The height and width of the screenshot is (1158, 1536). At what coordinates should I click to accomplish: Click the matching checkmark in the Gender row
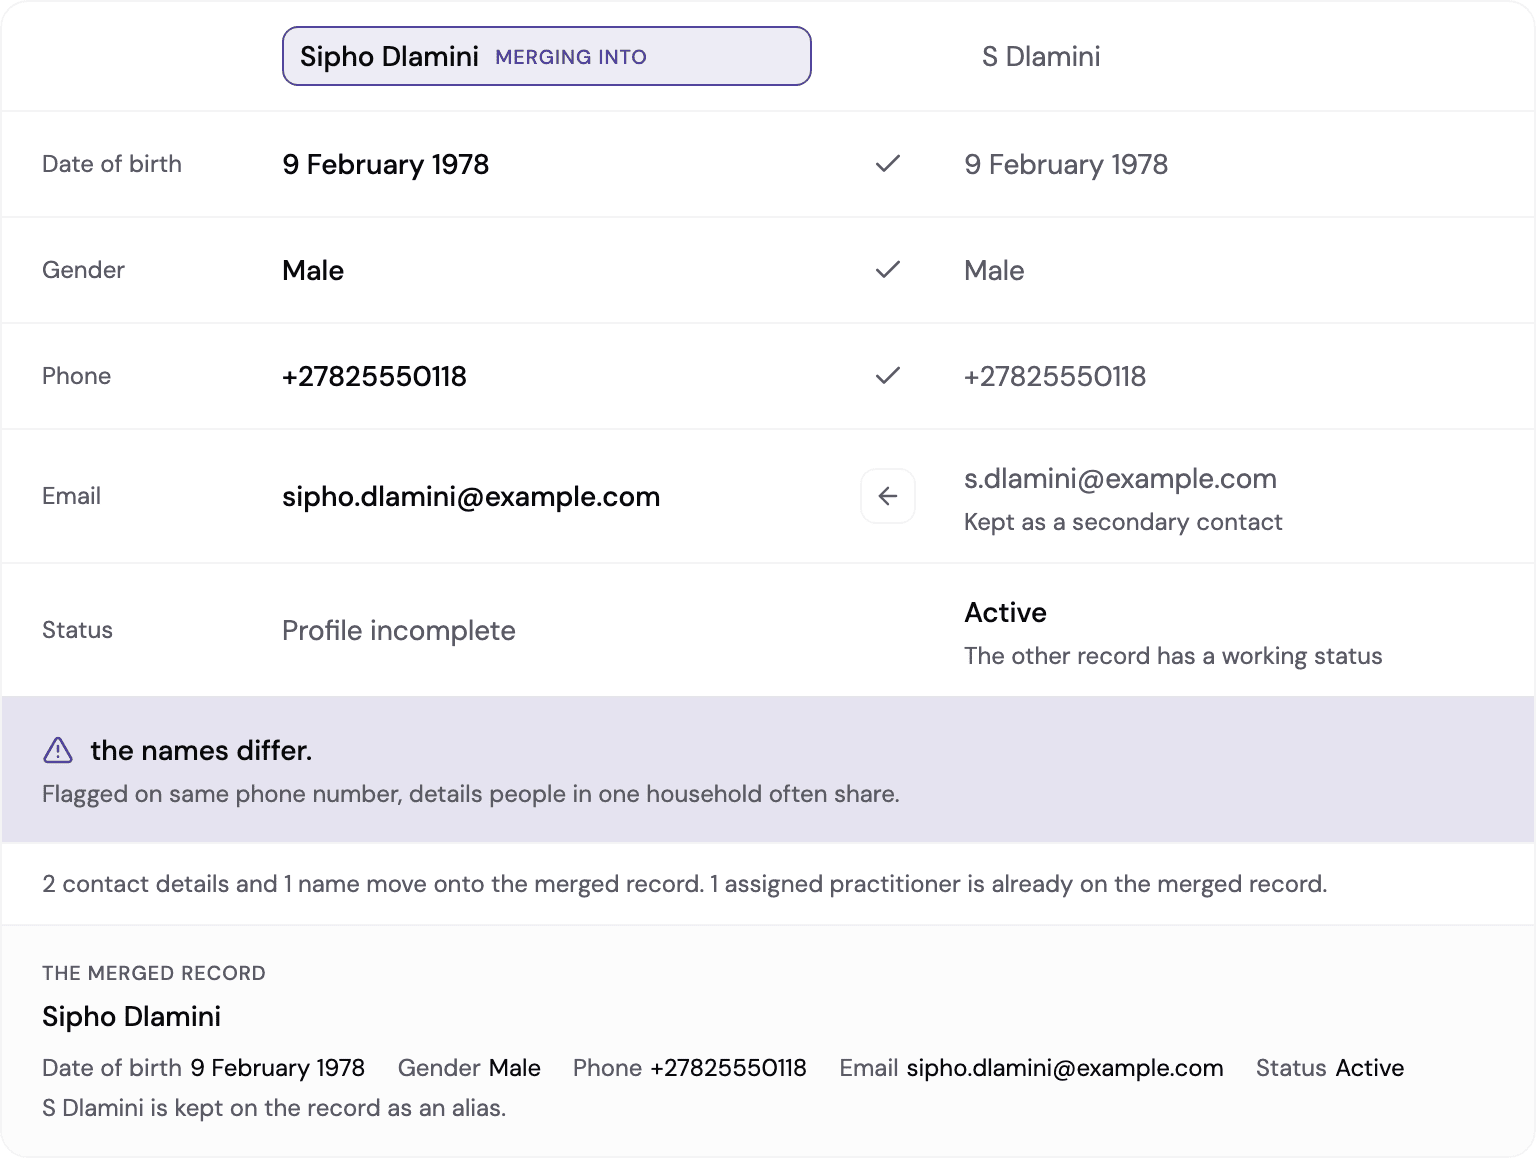[888, 270]
